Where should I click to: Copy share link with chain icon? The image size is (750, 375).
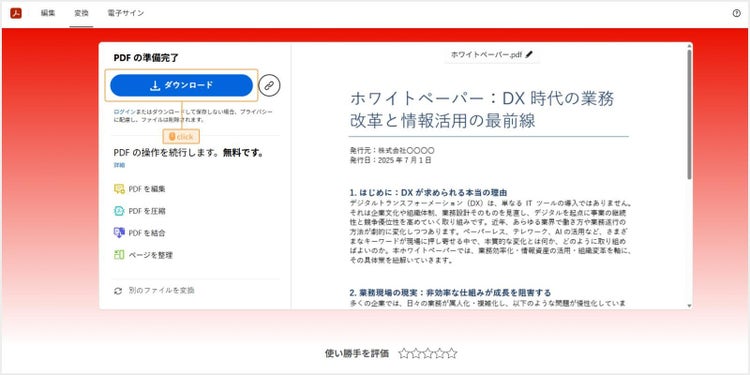point(269,86)
